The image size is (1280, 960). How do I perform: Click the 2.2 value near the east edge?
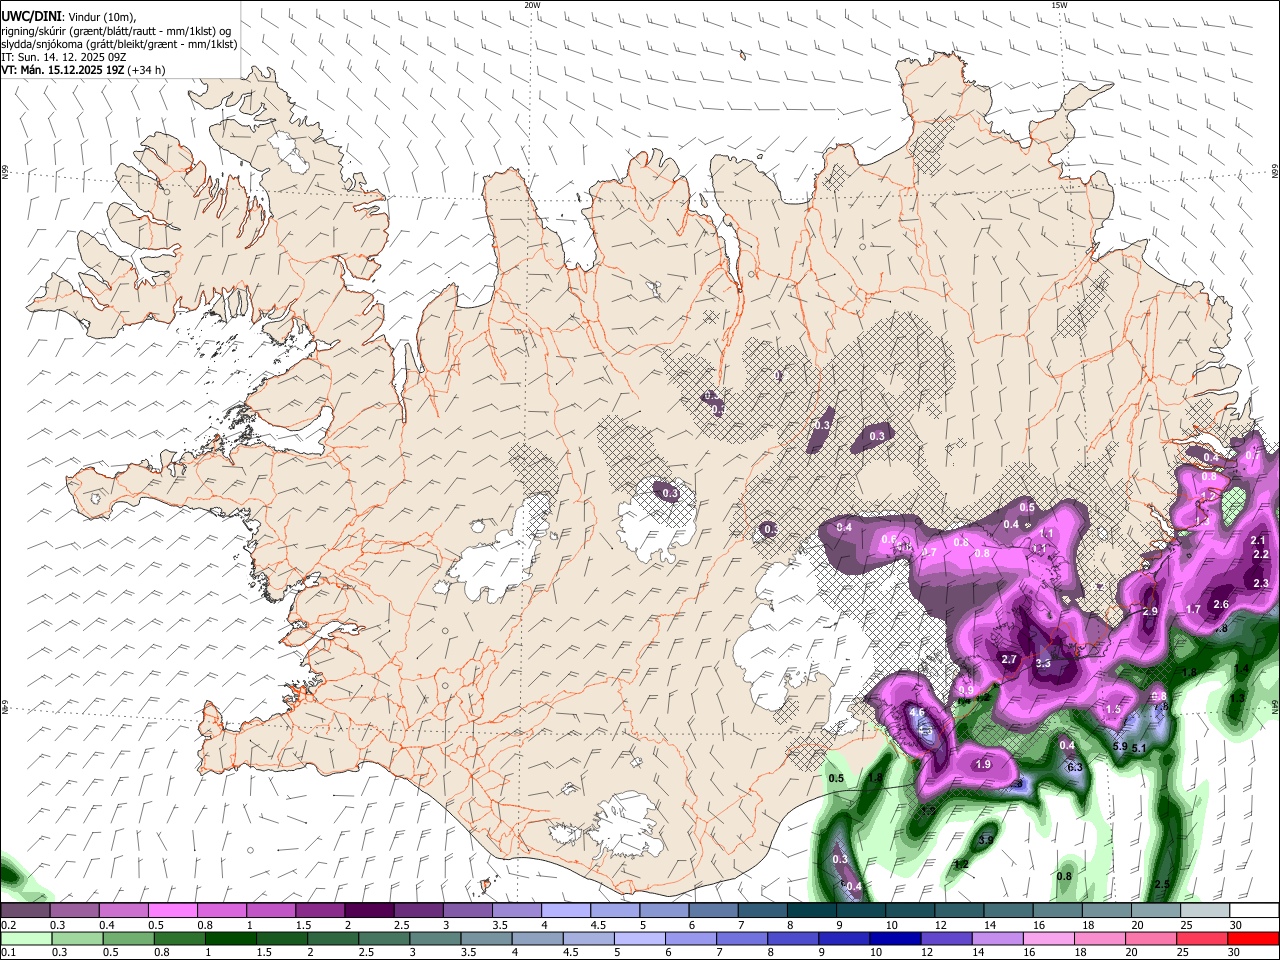coord(1261,554)
